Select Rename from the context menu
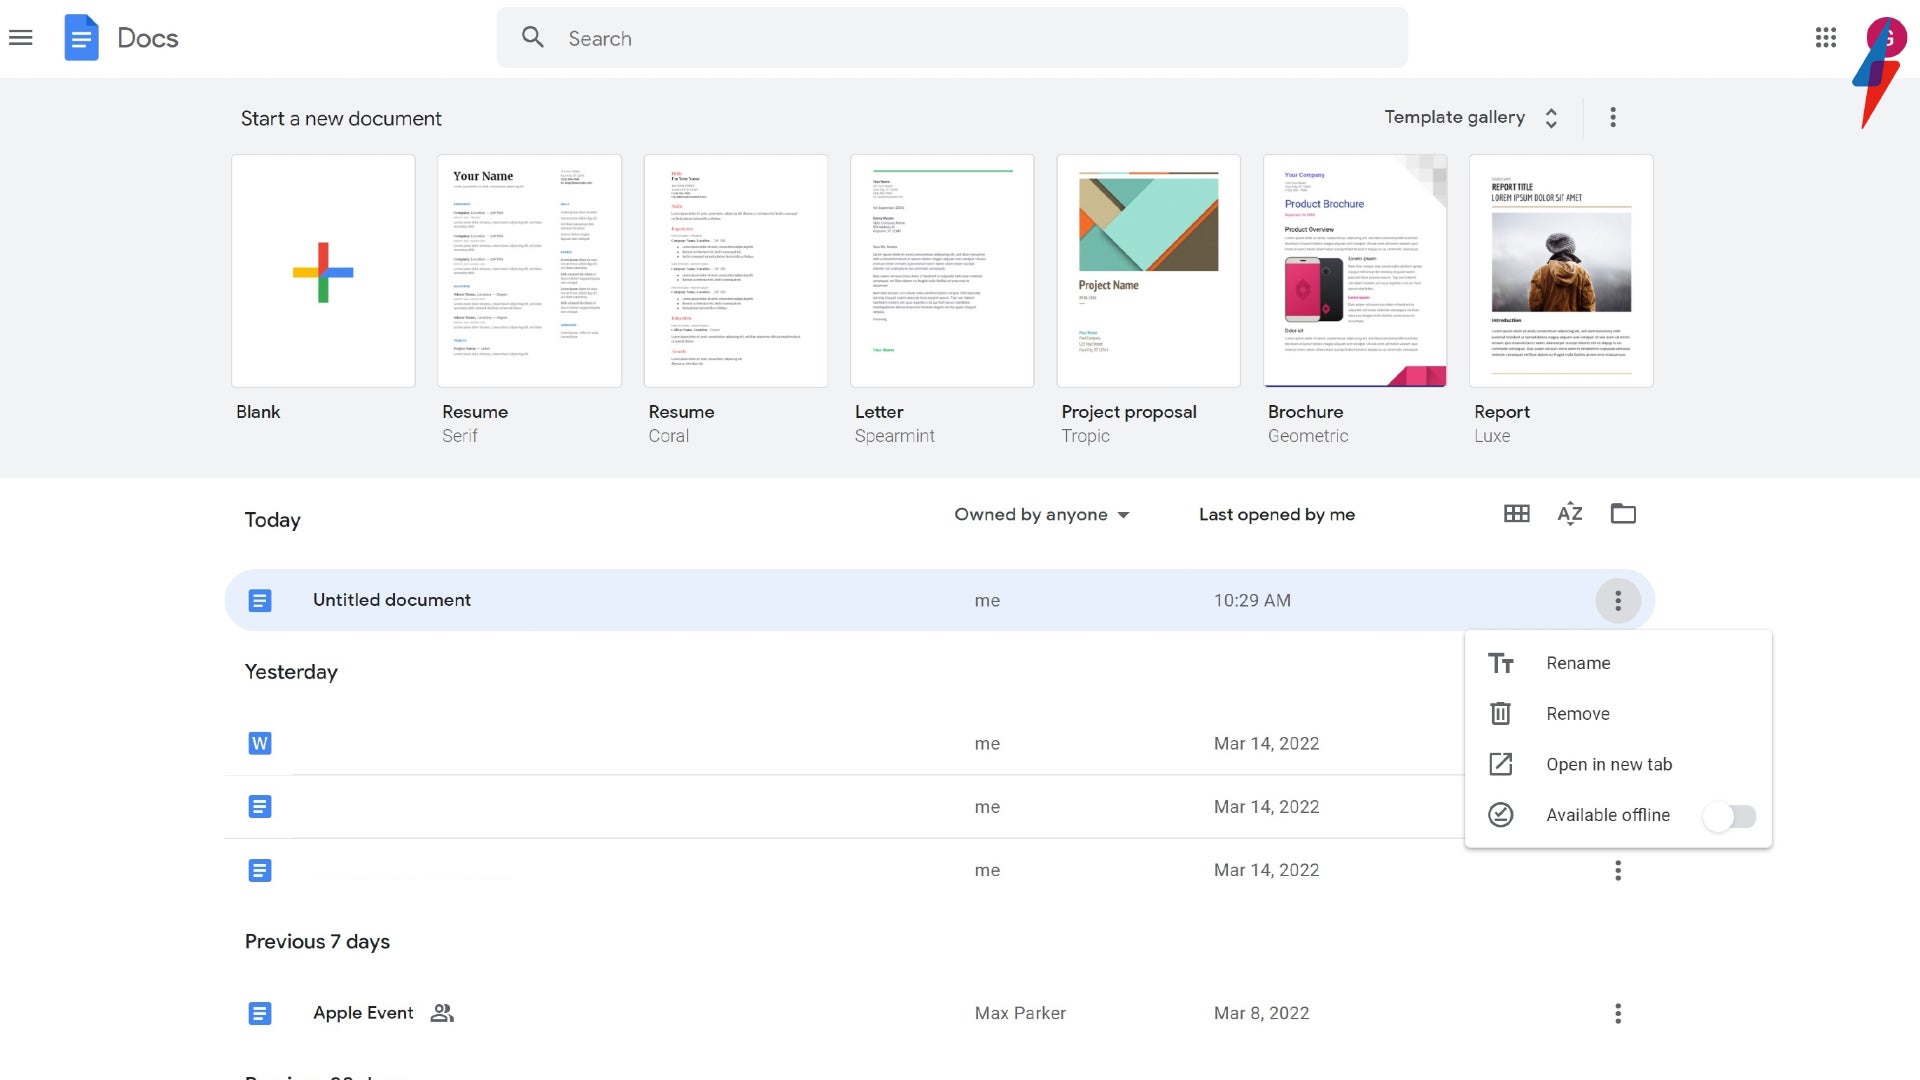The width and height of the screenshot is (1920, 1080). point(1618,663)
